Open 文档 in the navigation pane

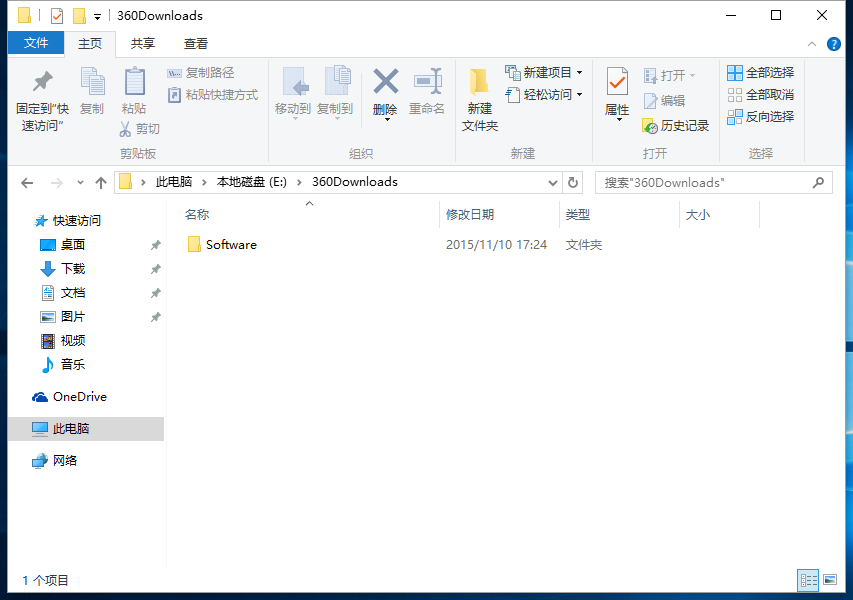(63, 293)
